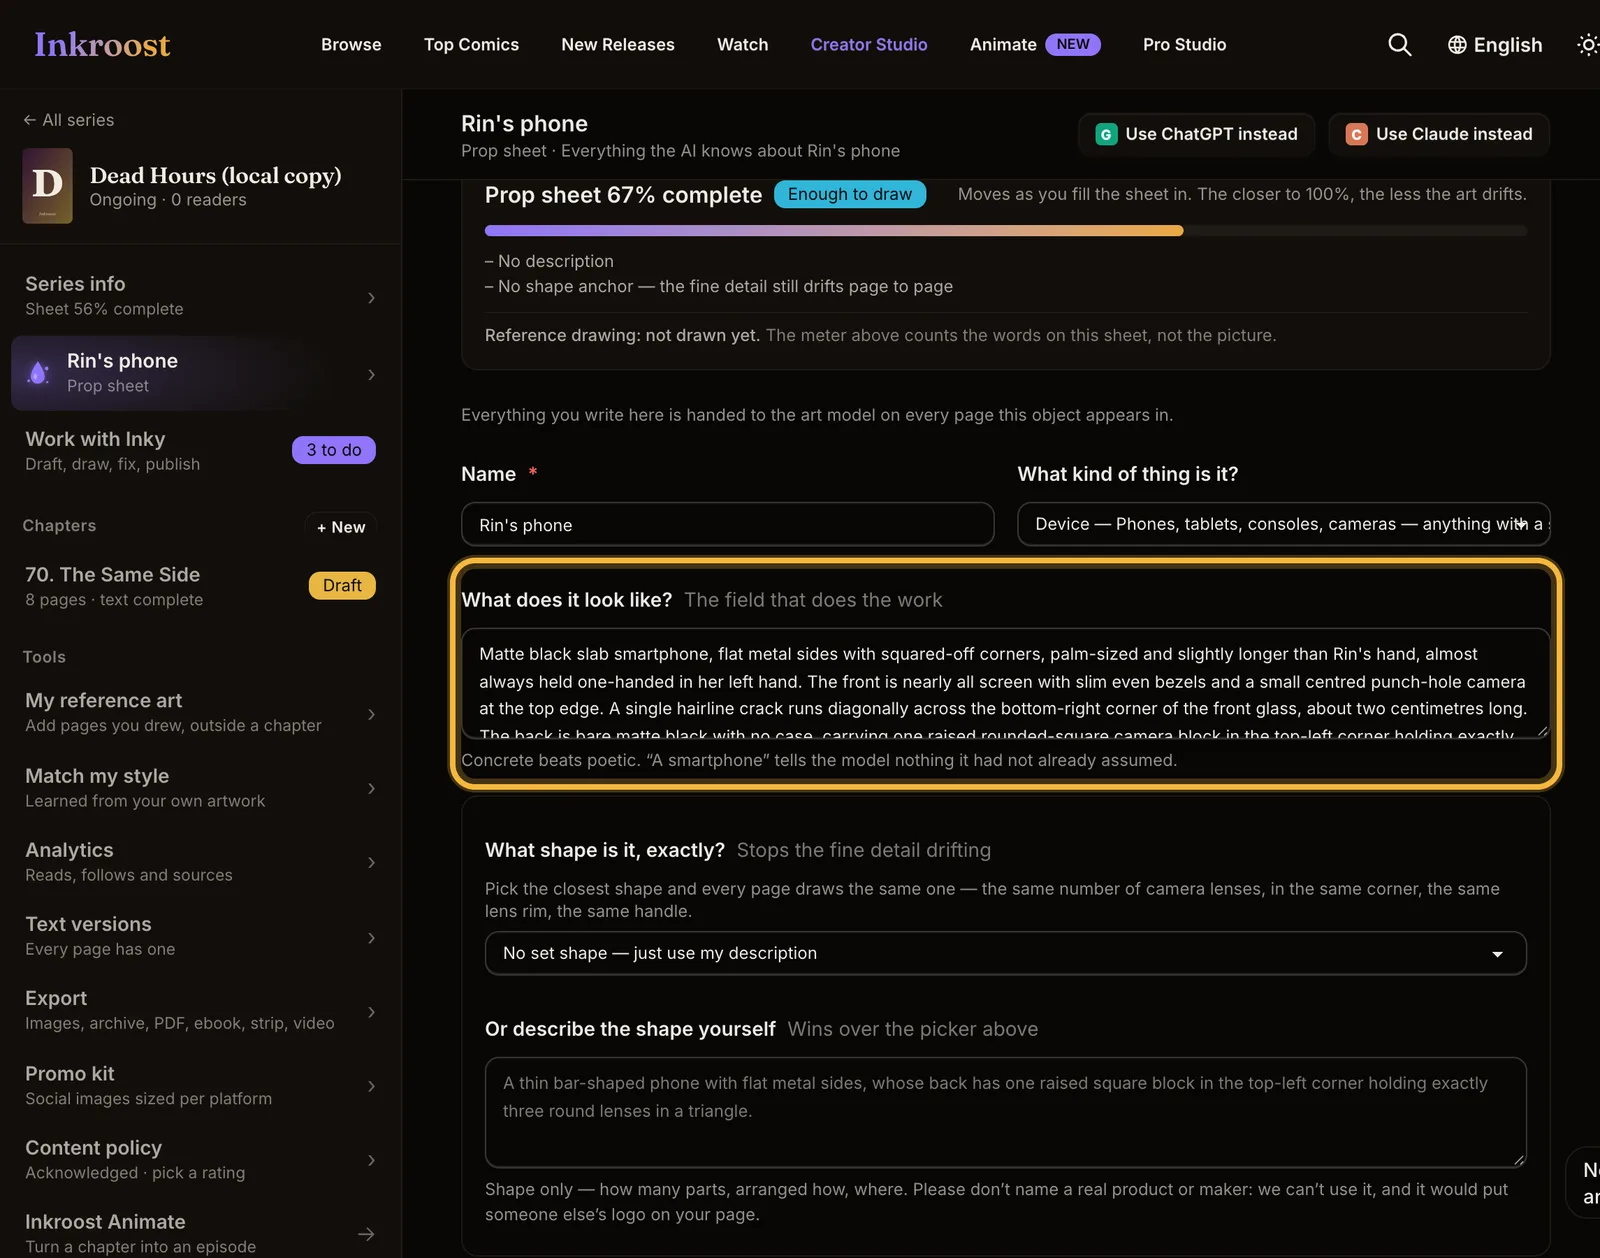Expand Text versions chevron

pos(371,937)
